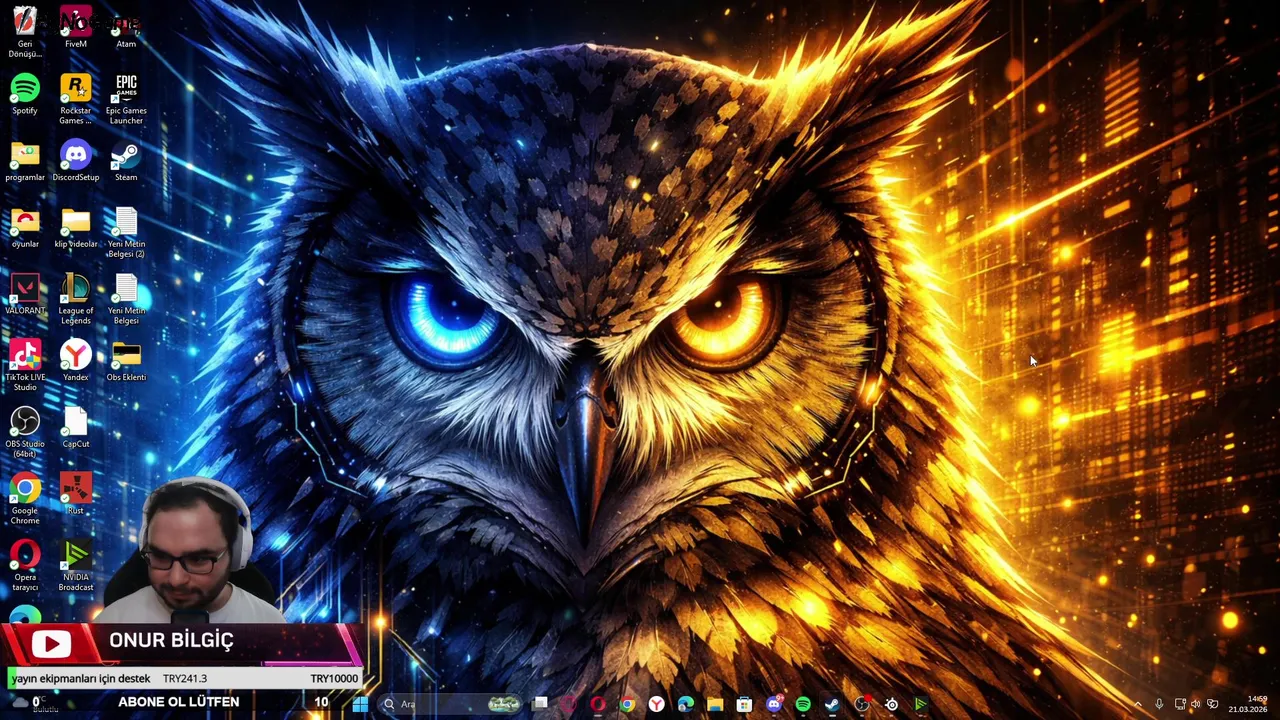Open the klip videoları folder
The width and height of the screenshot is (1280, 720).
pos(76,228)
